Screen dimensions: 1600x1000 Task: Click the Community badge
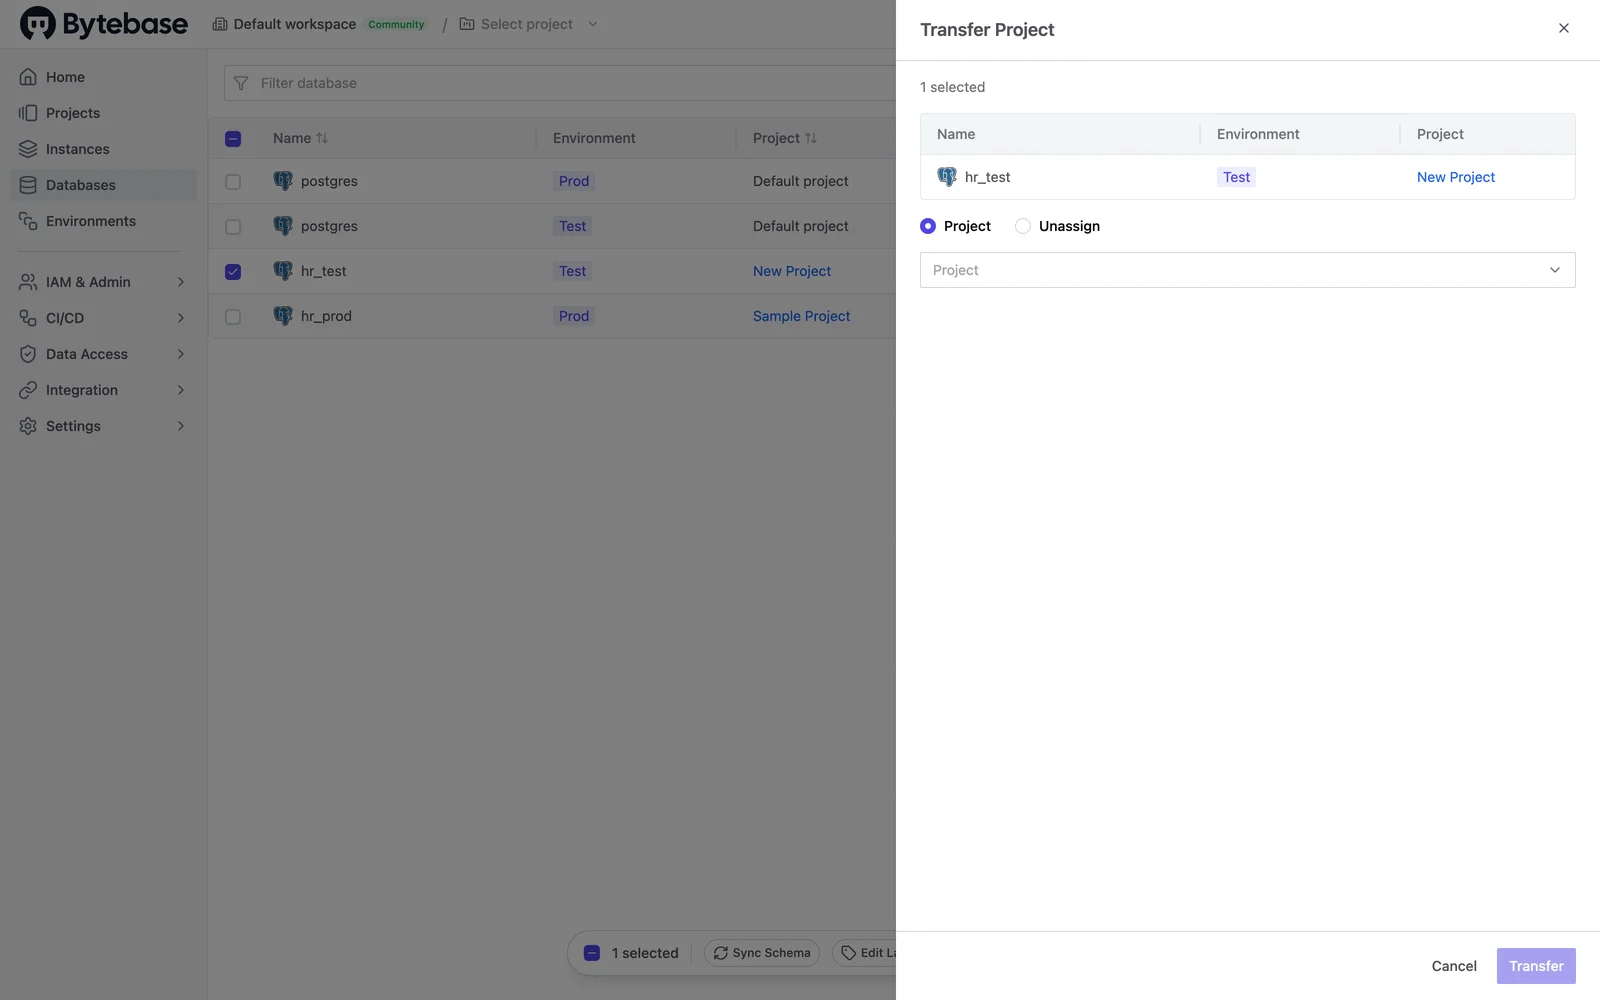point(396,24)
